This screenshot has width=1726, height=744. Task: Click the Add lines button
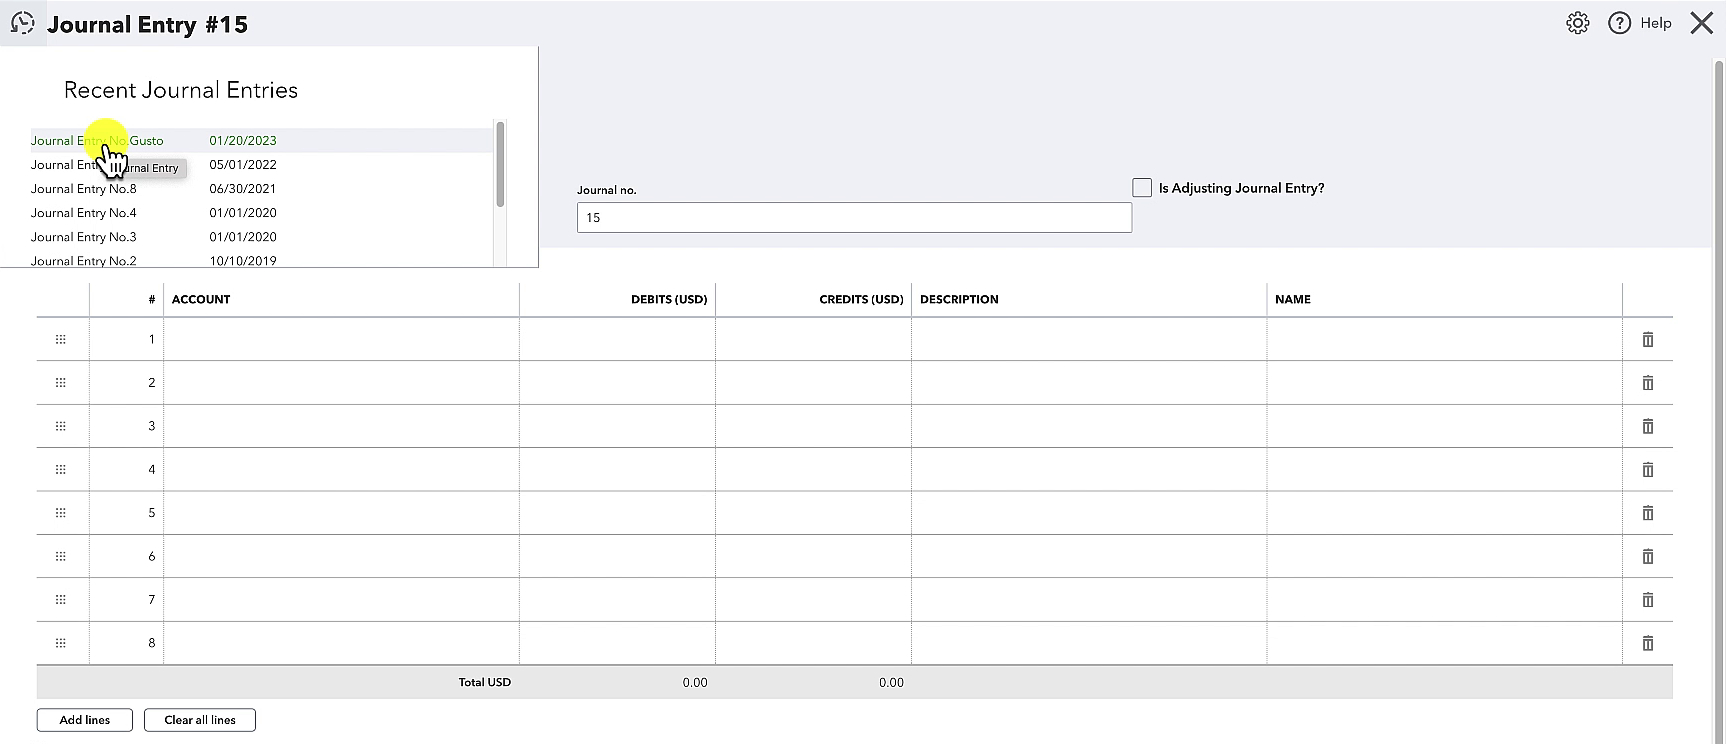[85, 720]
